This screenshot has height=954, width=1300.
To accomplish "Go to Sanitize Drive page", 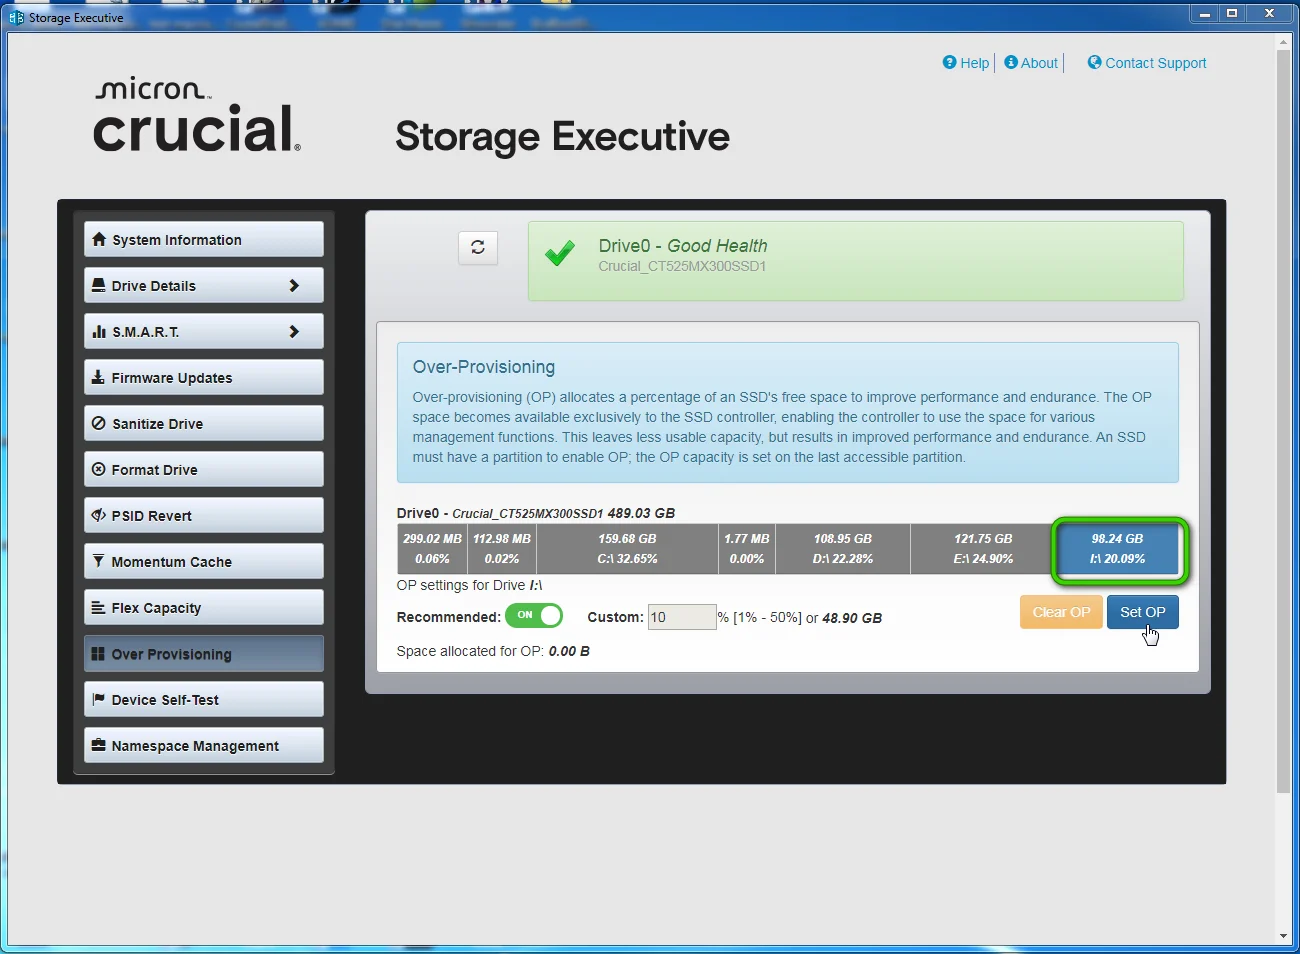I will (x=204, y=424).
